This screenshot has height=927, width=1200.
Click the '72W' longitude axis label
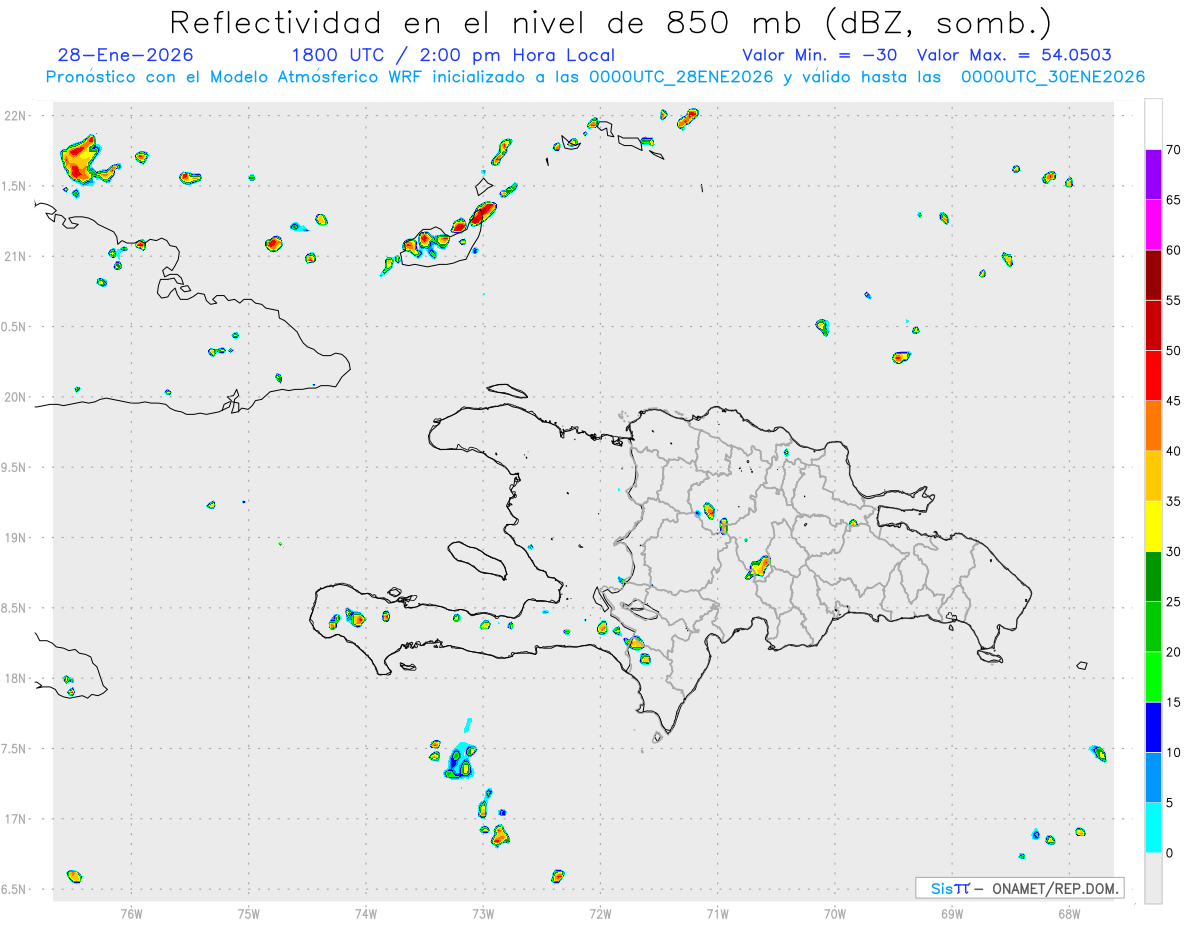point(600,913)
